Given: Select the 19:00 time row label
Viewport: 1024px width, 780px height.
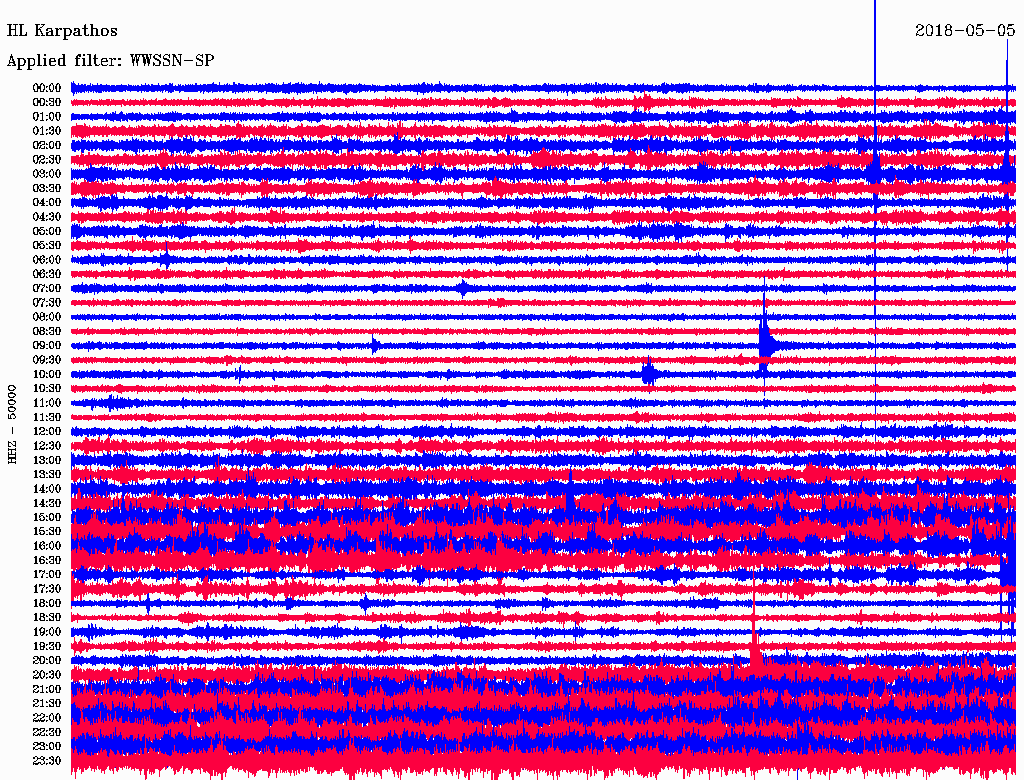Looking at the screenshot, I should 47,632.
